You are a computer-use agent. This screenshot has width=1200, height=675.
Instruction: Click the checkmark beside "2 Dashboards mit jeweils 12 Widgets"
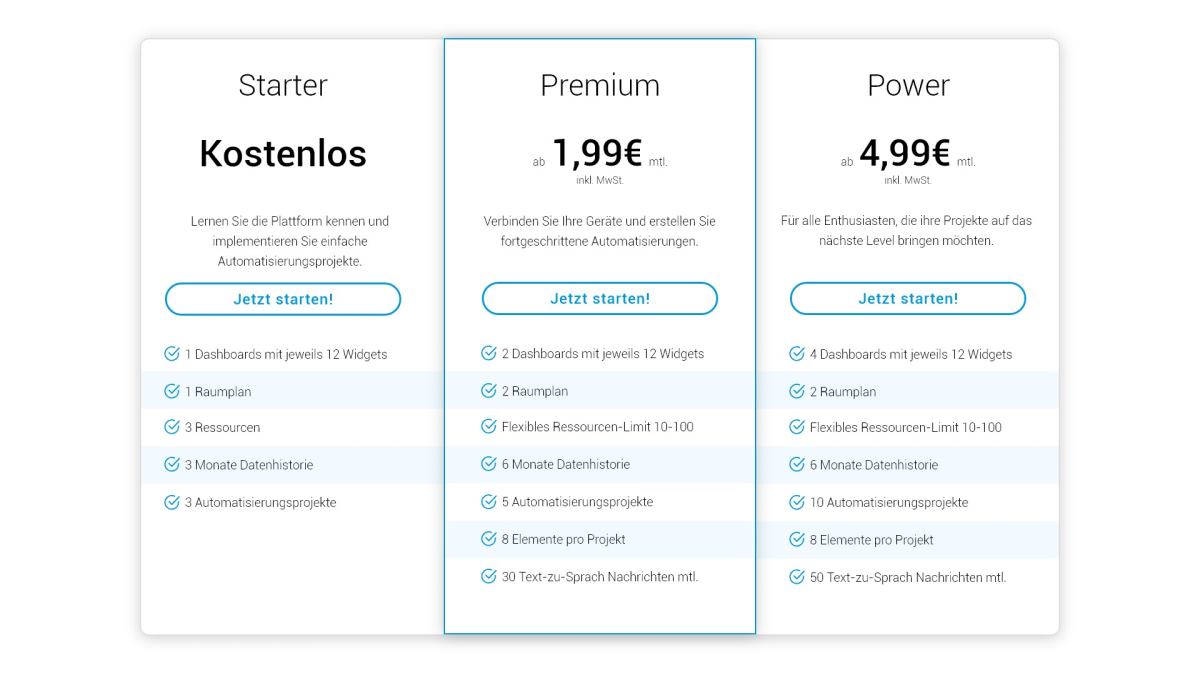487,354
